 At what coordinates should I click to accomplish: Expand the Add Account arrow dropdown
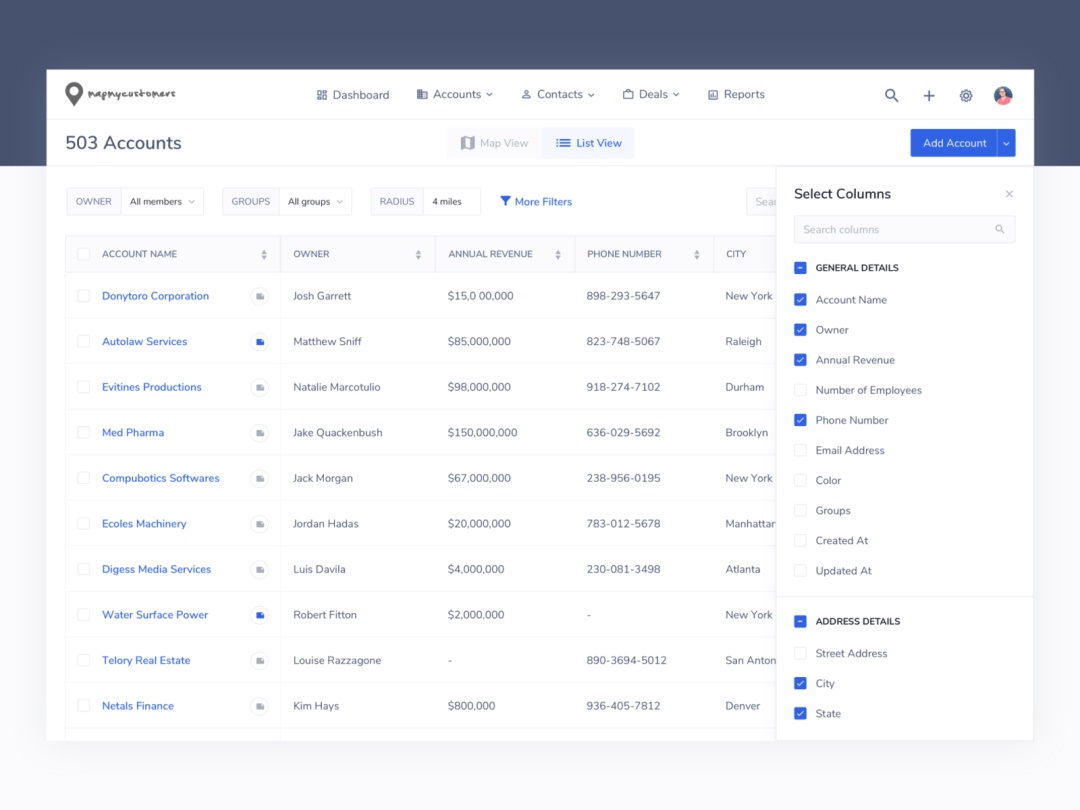1007,143
